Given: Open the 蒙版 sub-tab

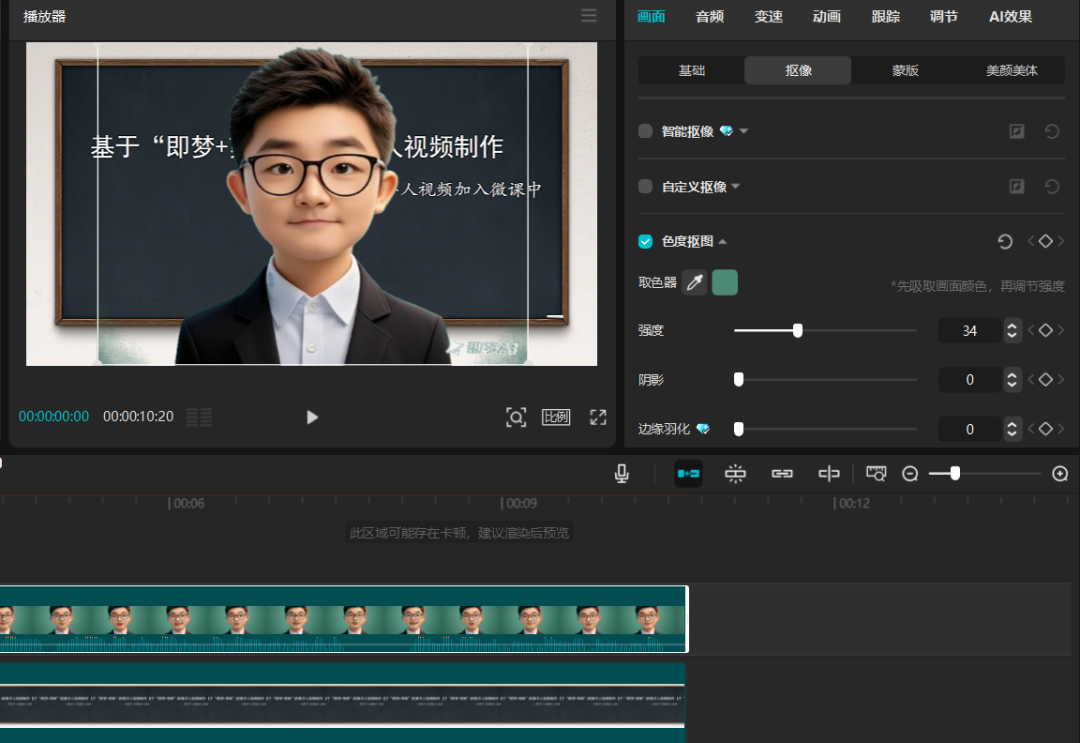Looking at the screenshot, I should point(905,70).
